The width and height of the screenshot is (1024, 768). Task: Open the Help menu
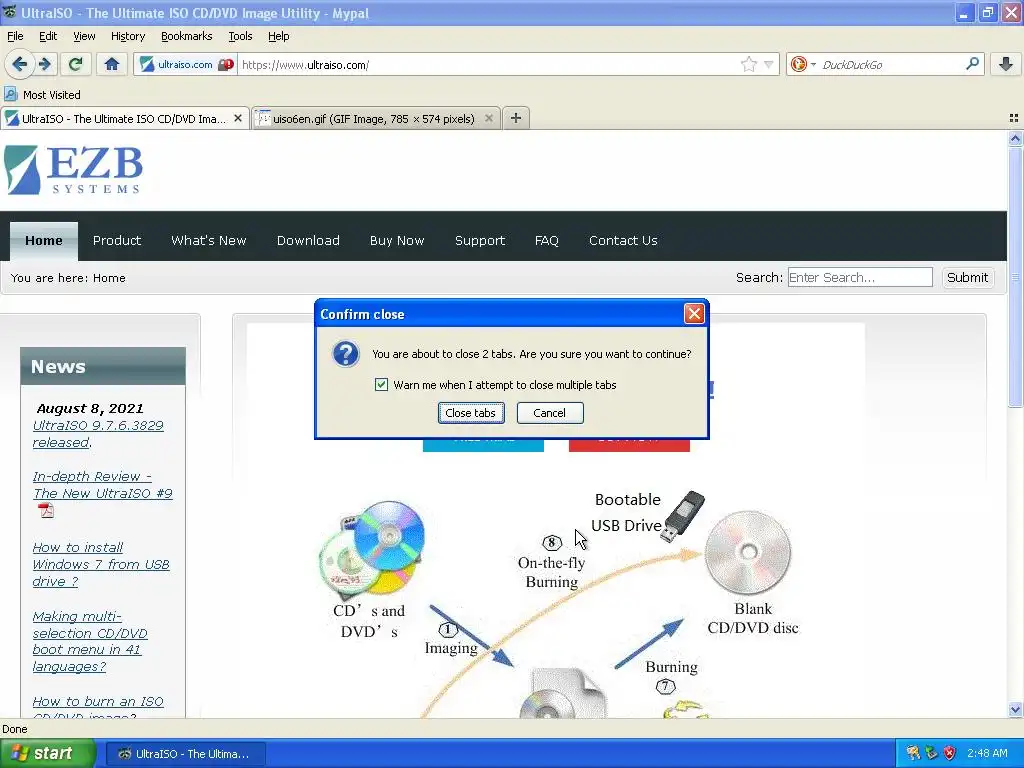click(278, 36)
